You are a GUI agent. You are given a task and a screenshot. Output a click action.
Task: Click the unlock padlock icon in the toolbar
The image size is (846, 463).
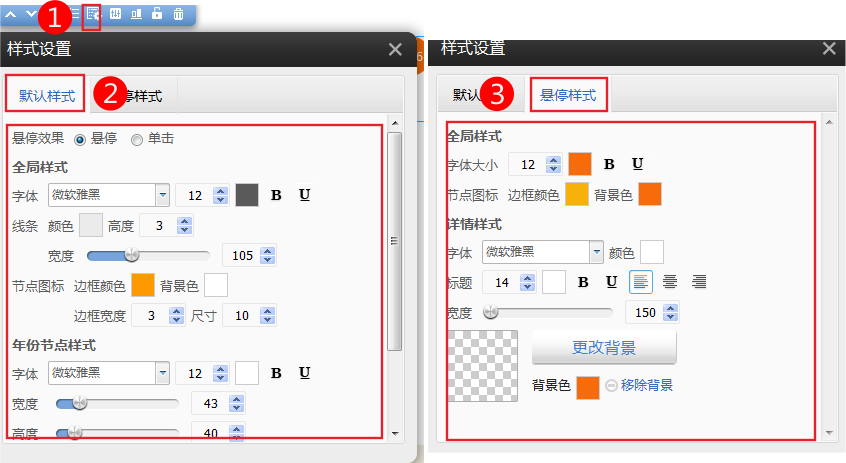(x=157, y=14)
